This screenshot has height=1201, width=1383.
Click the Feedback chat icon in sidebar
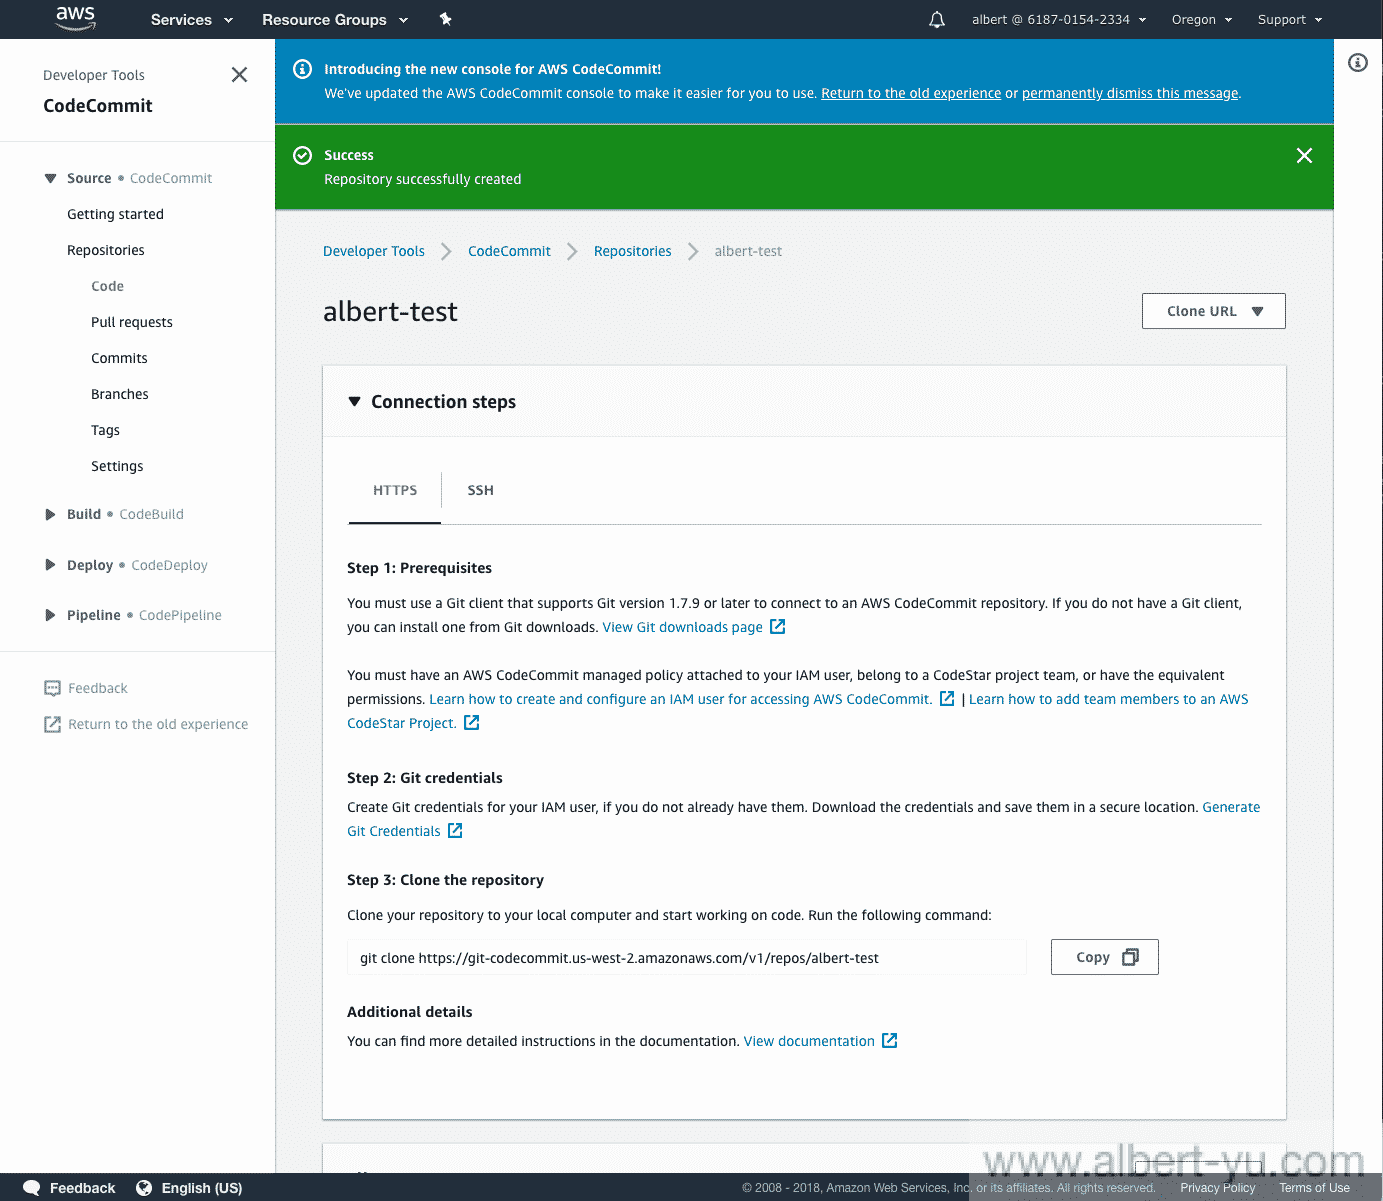tap(53, 688)
